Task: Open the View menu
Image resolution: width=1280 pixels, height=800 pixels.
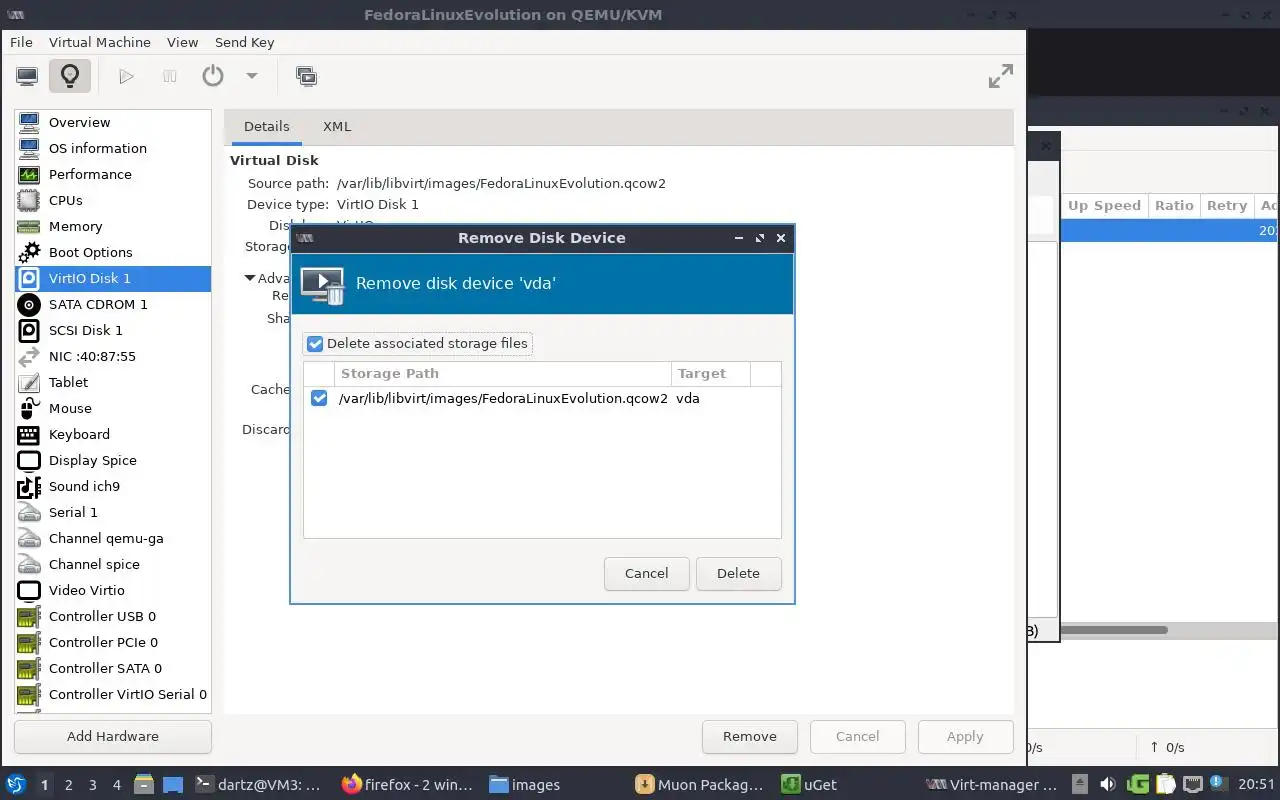Action: click(x=182, y=42)
